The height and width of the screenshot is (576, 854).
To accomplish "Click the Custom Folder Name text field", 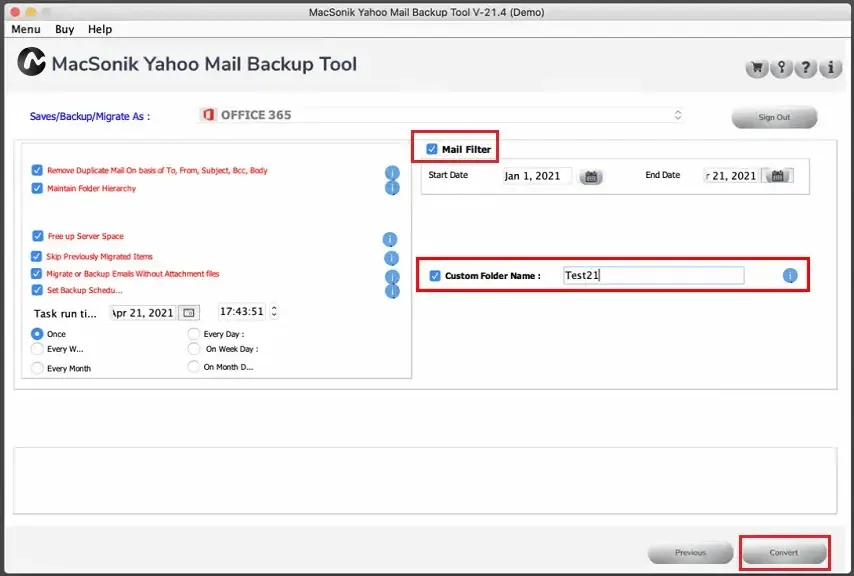I will click(654, 275).
